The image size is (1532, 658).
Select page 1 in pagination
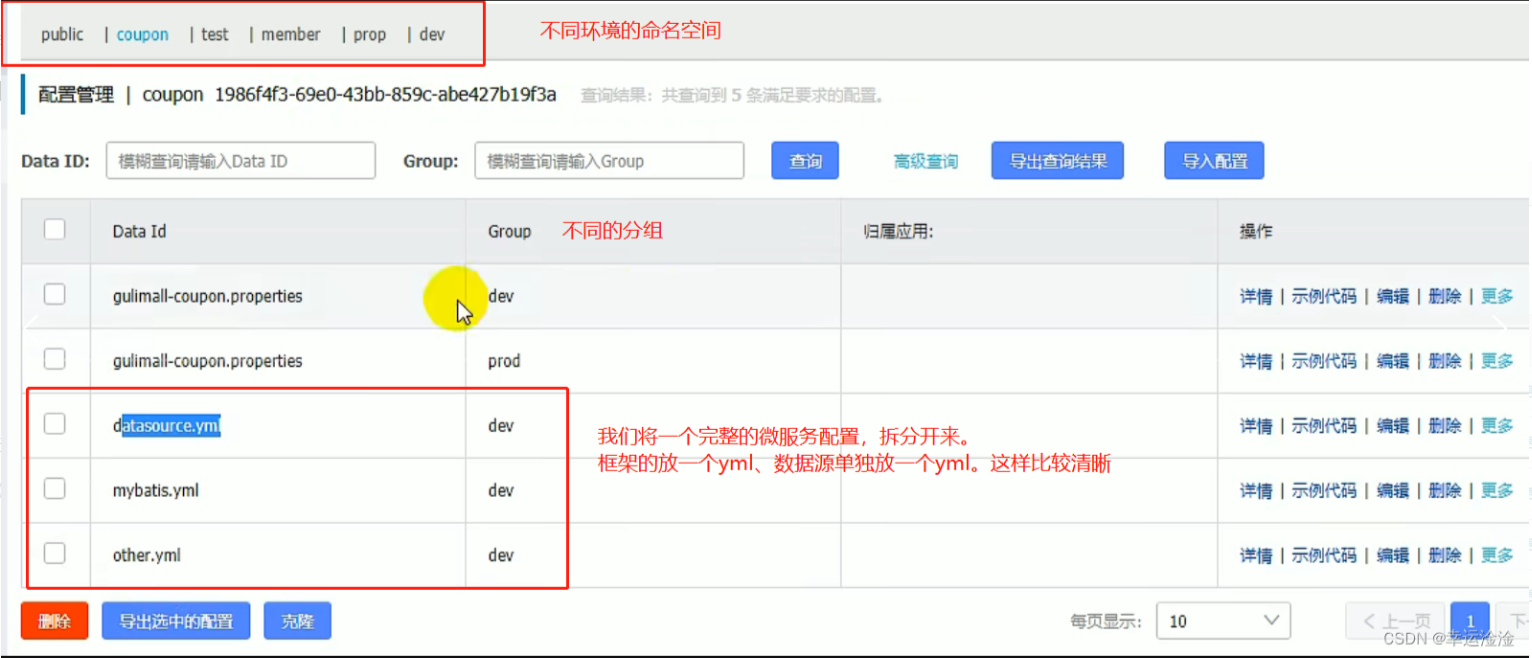pos(1470,621)
